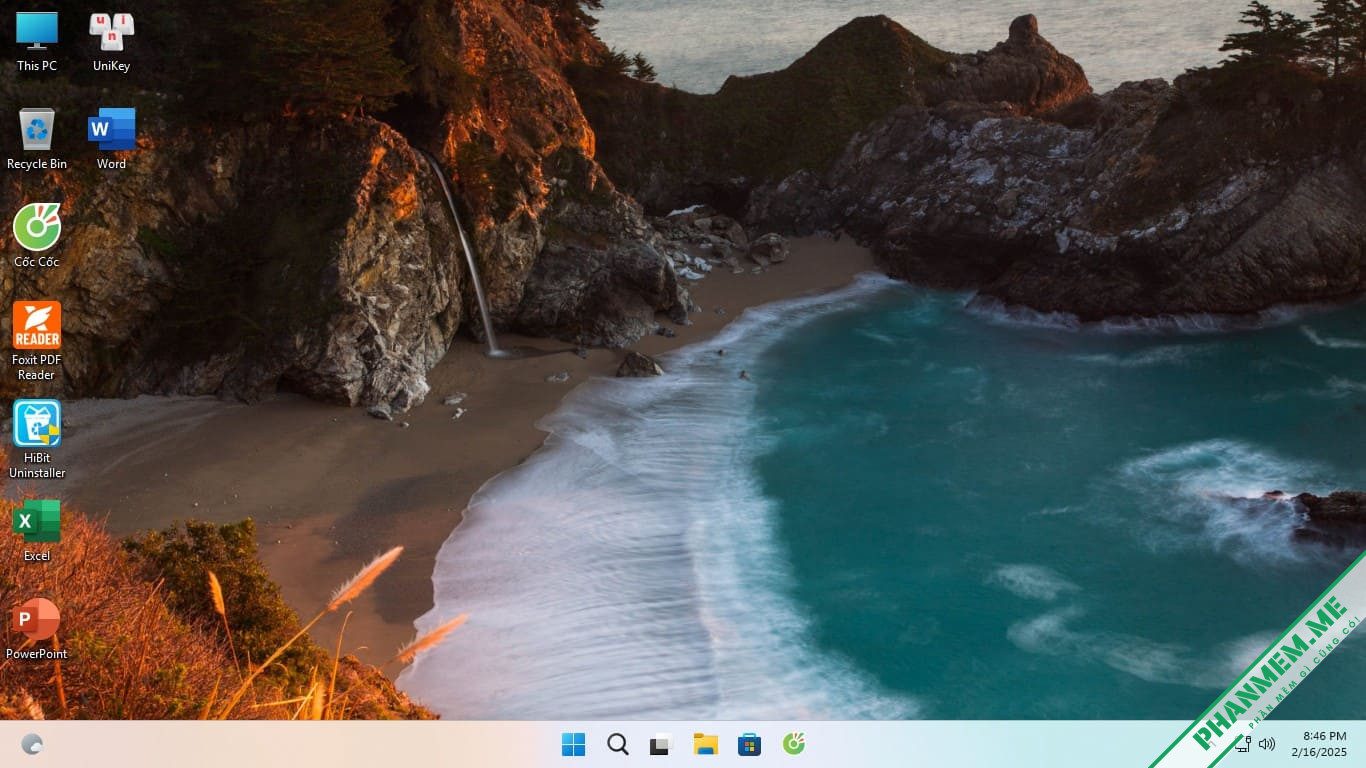Select the UniKey desktop shortcut
The image size is (1366, 768).
coord(111,42)
